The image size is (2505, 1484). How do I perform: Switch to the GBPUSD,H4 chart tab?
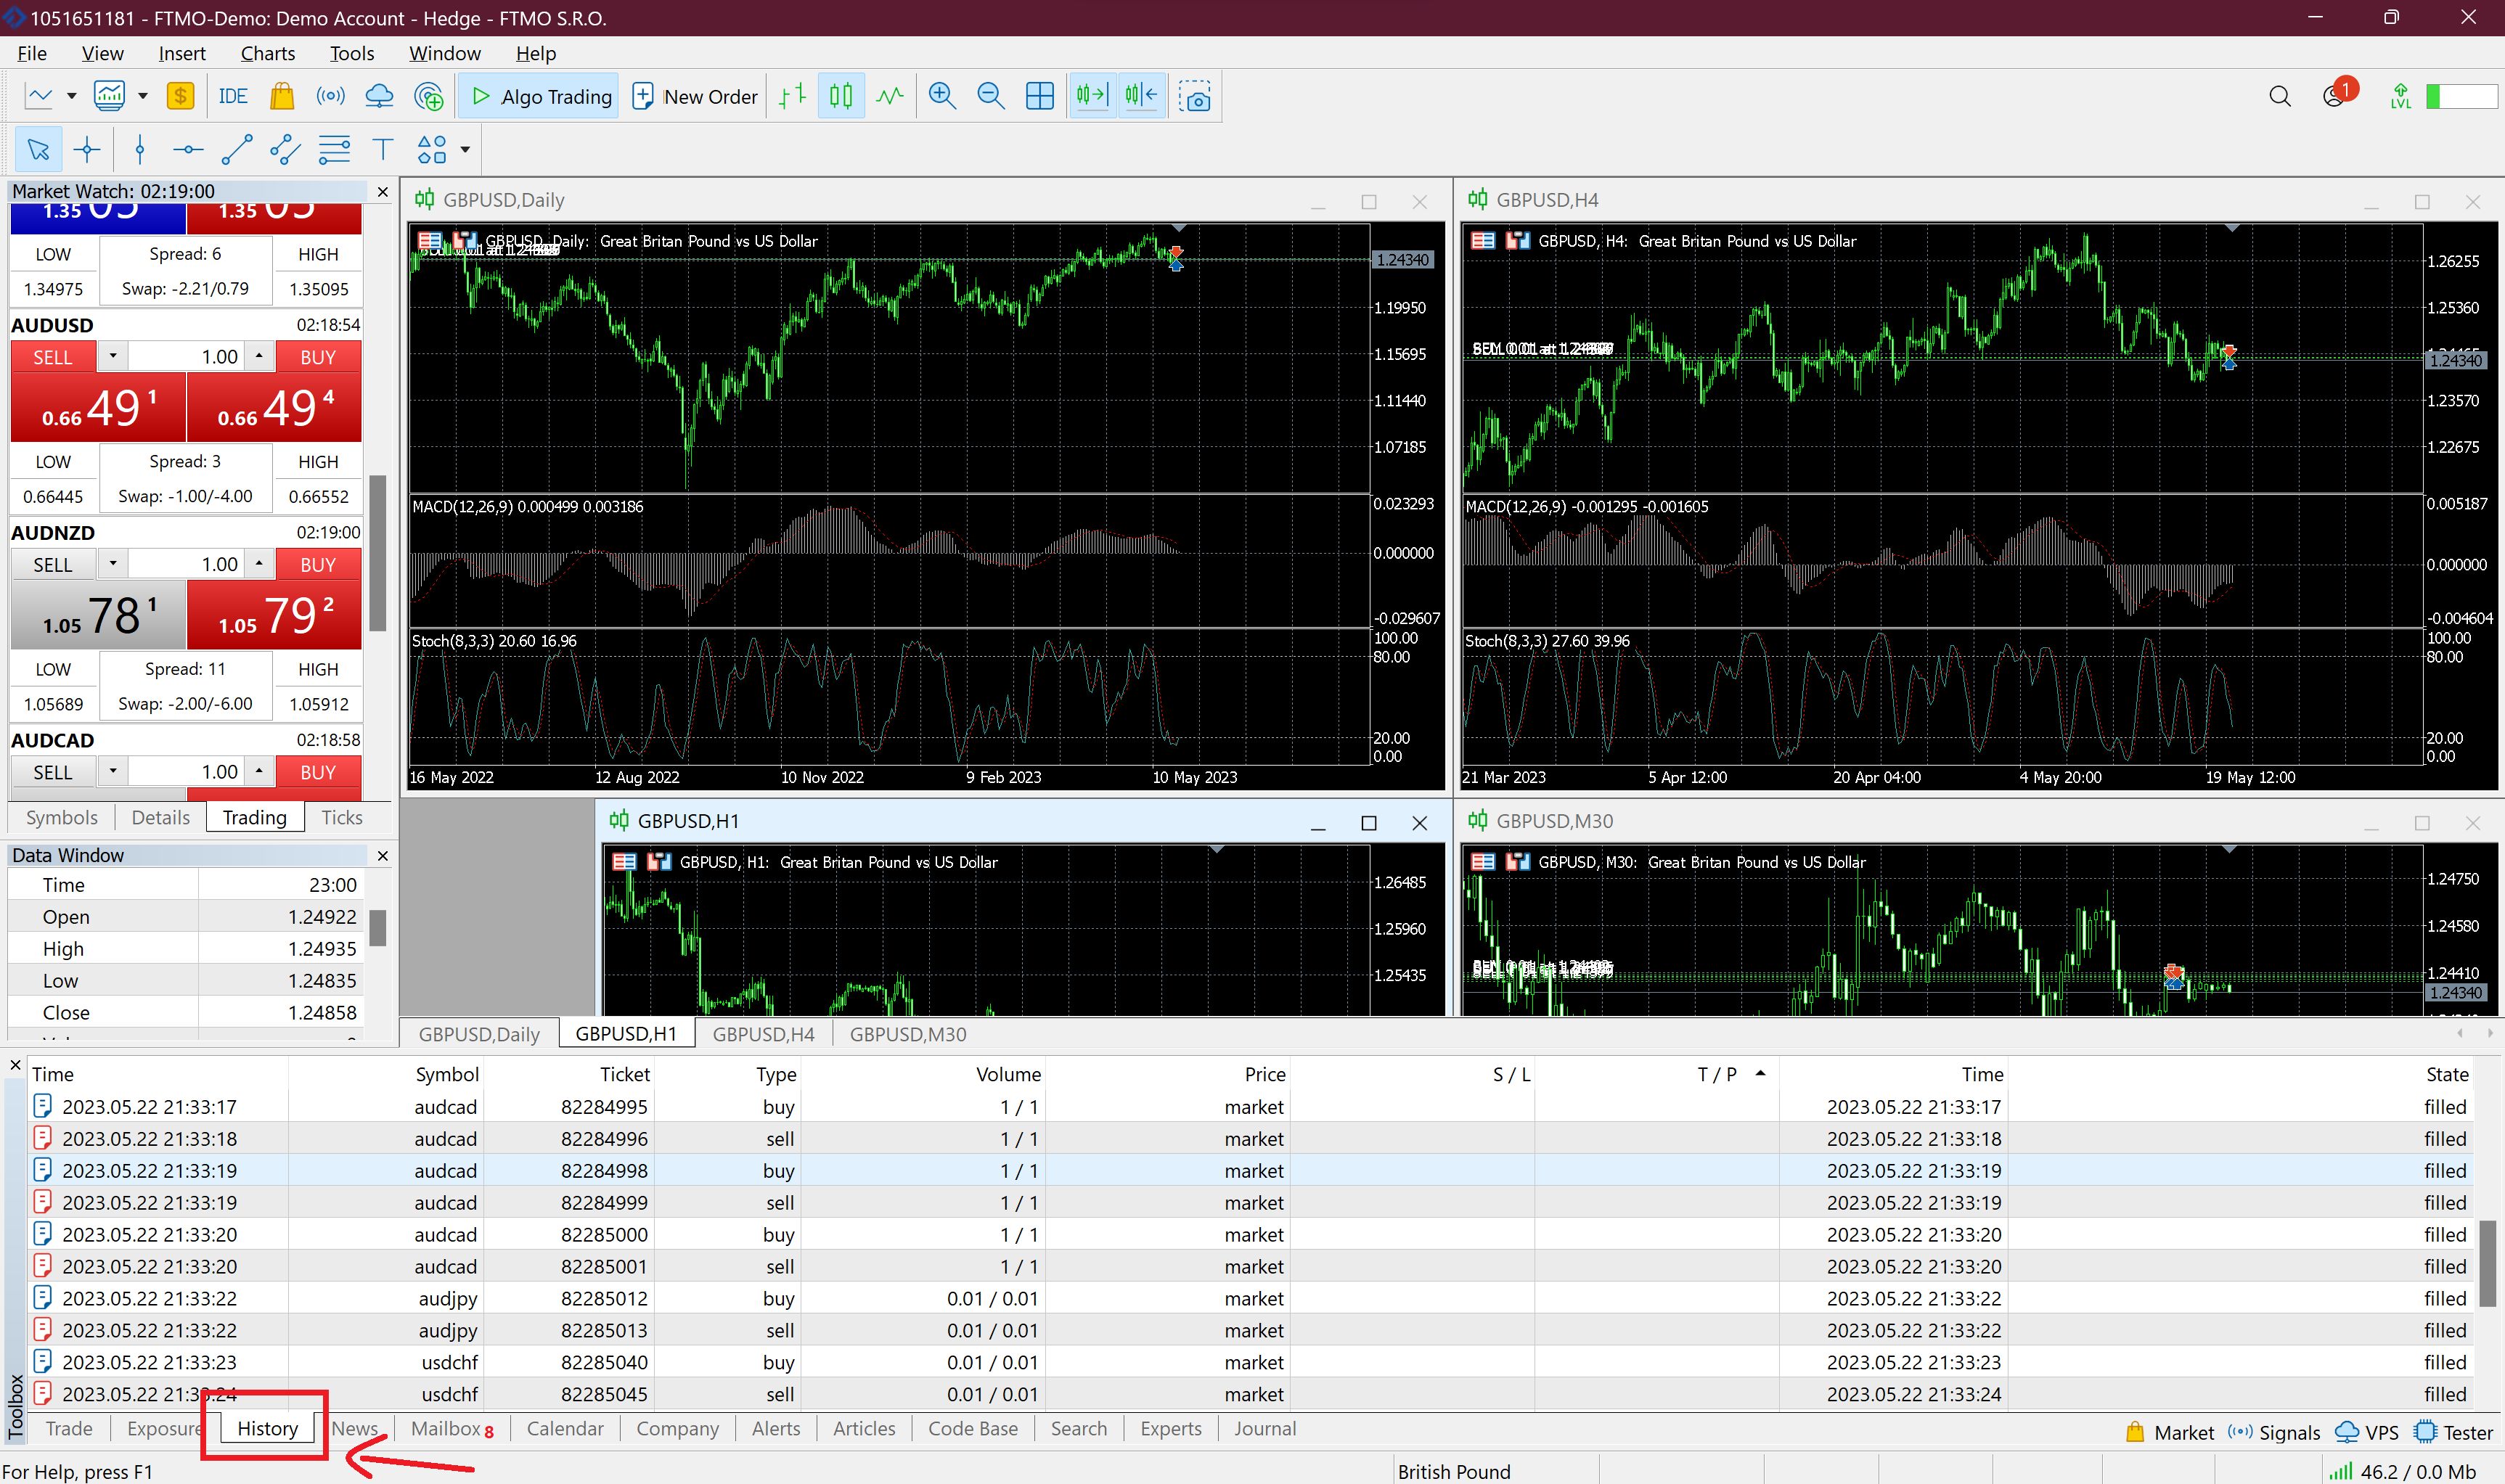763,1033
